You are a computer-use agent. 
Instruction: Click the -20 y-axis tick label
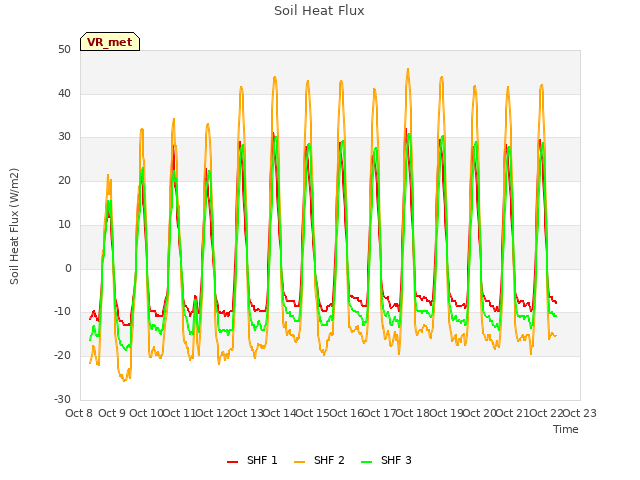62,356
